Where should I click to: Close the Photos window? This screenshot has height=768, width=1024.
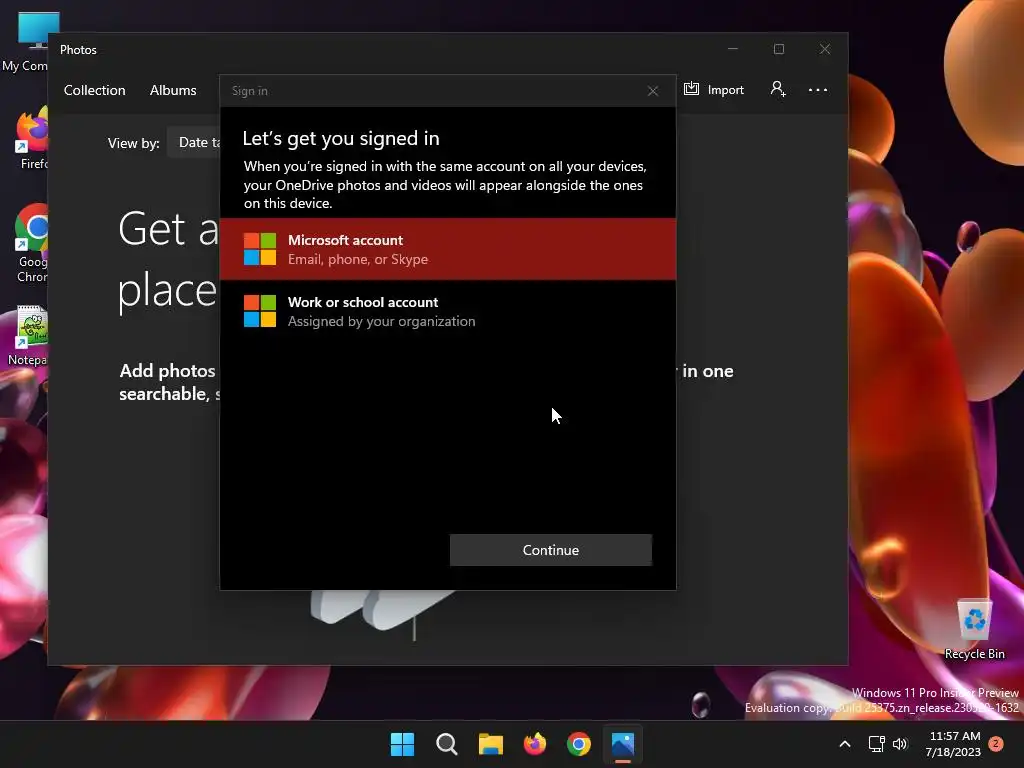[825, 49]
